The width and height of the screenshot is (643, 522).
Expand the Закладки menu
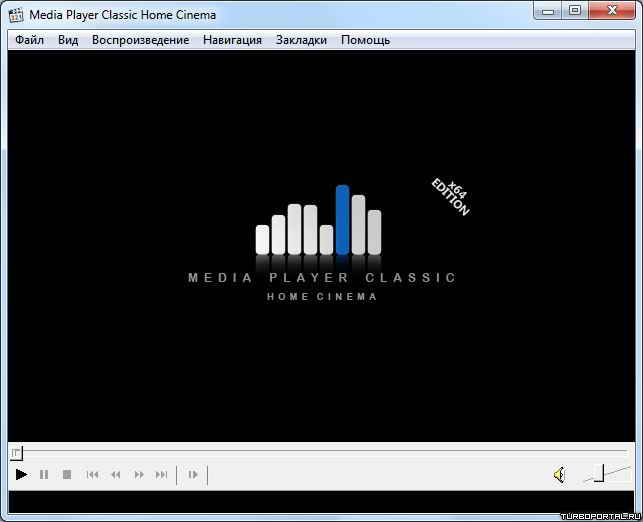[x=301, y=40]
